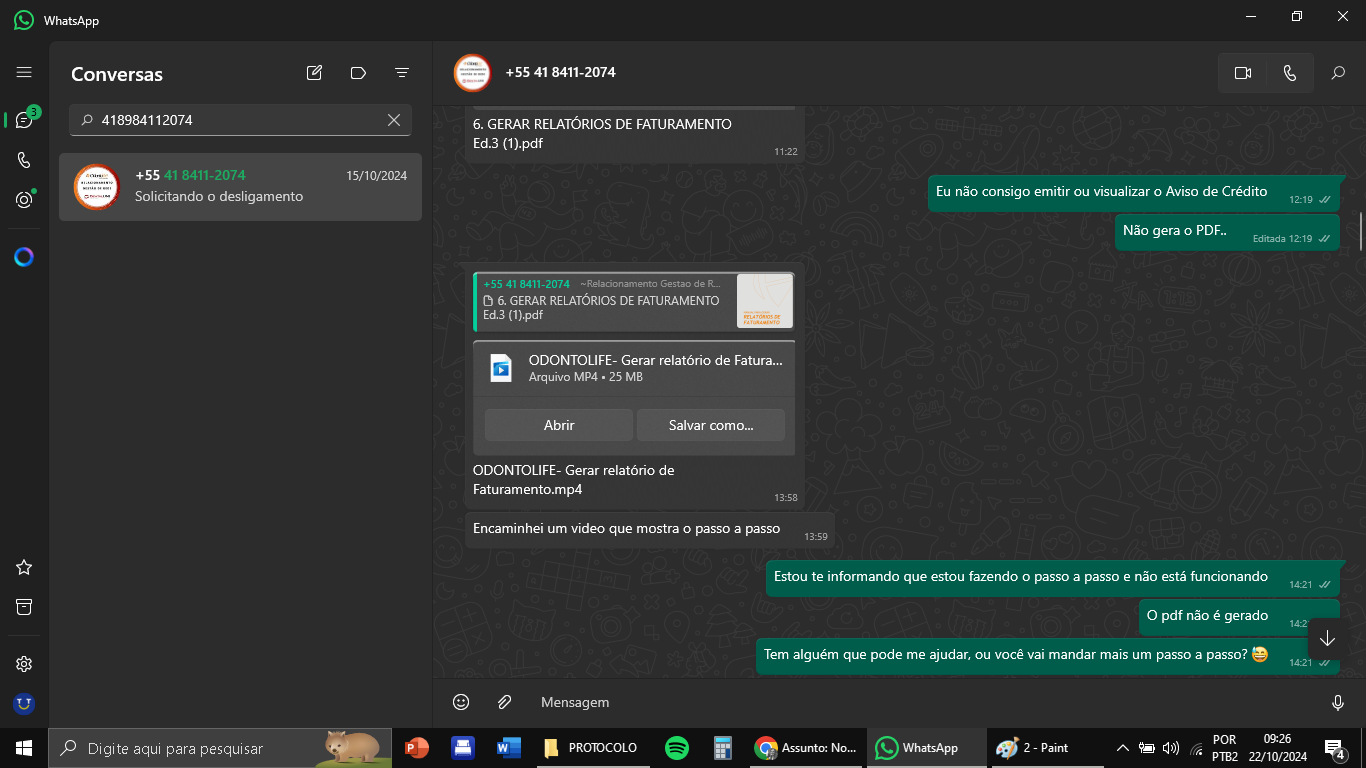Click Salvar como... for the MP4 file

710,425
